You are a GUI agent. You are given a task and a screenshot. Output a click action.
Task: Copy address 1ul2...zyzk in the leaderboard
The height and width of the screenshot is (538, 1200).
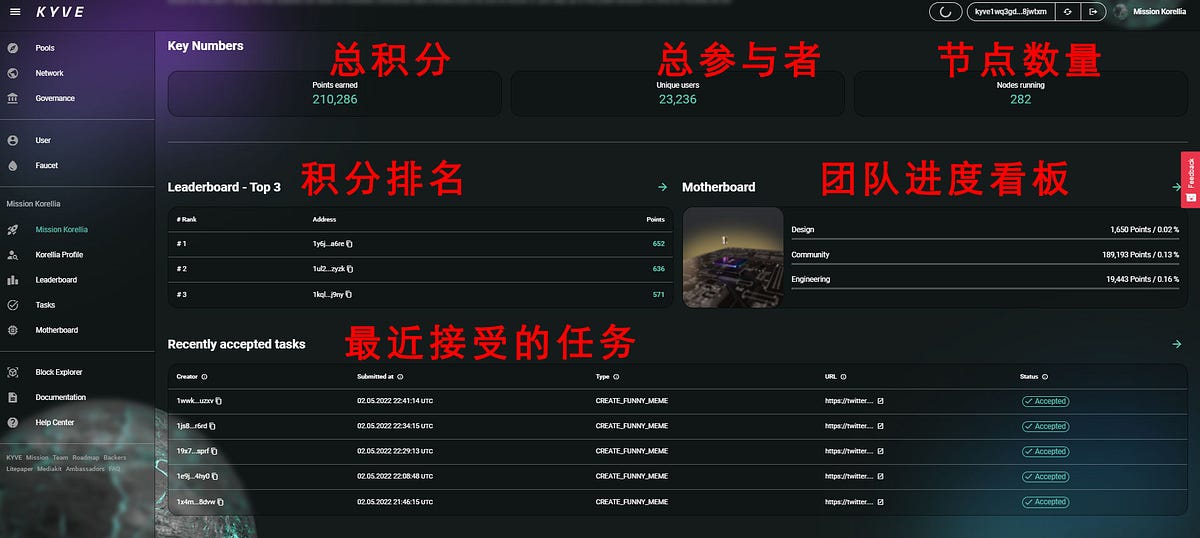click(x=350, y=269)
